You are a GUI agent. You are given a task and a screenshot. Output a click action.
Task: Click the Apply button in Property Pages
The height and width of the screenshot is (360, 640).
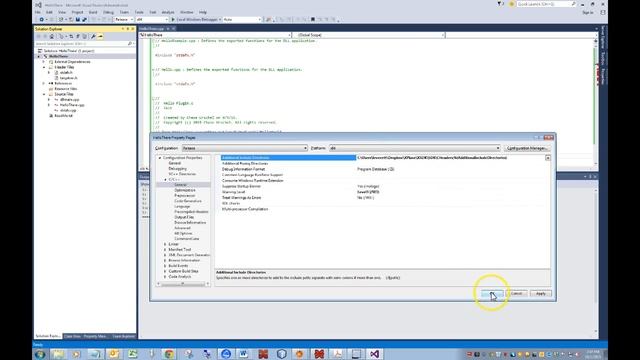(x=540, y=293)
